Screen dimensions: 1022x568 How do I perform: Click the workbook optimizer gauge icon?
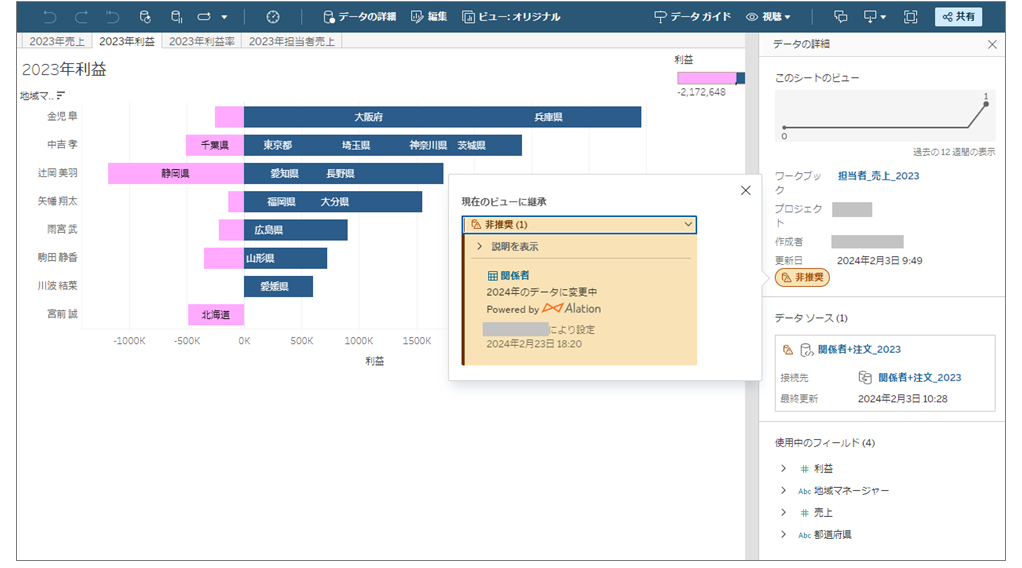[x=273, y=17]
